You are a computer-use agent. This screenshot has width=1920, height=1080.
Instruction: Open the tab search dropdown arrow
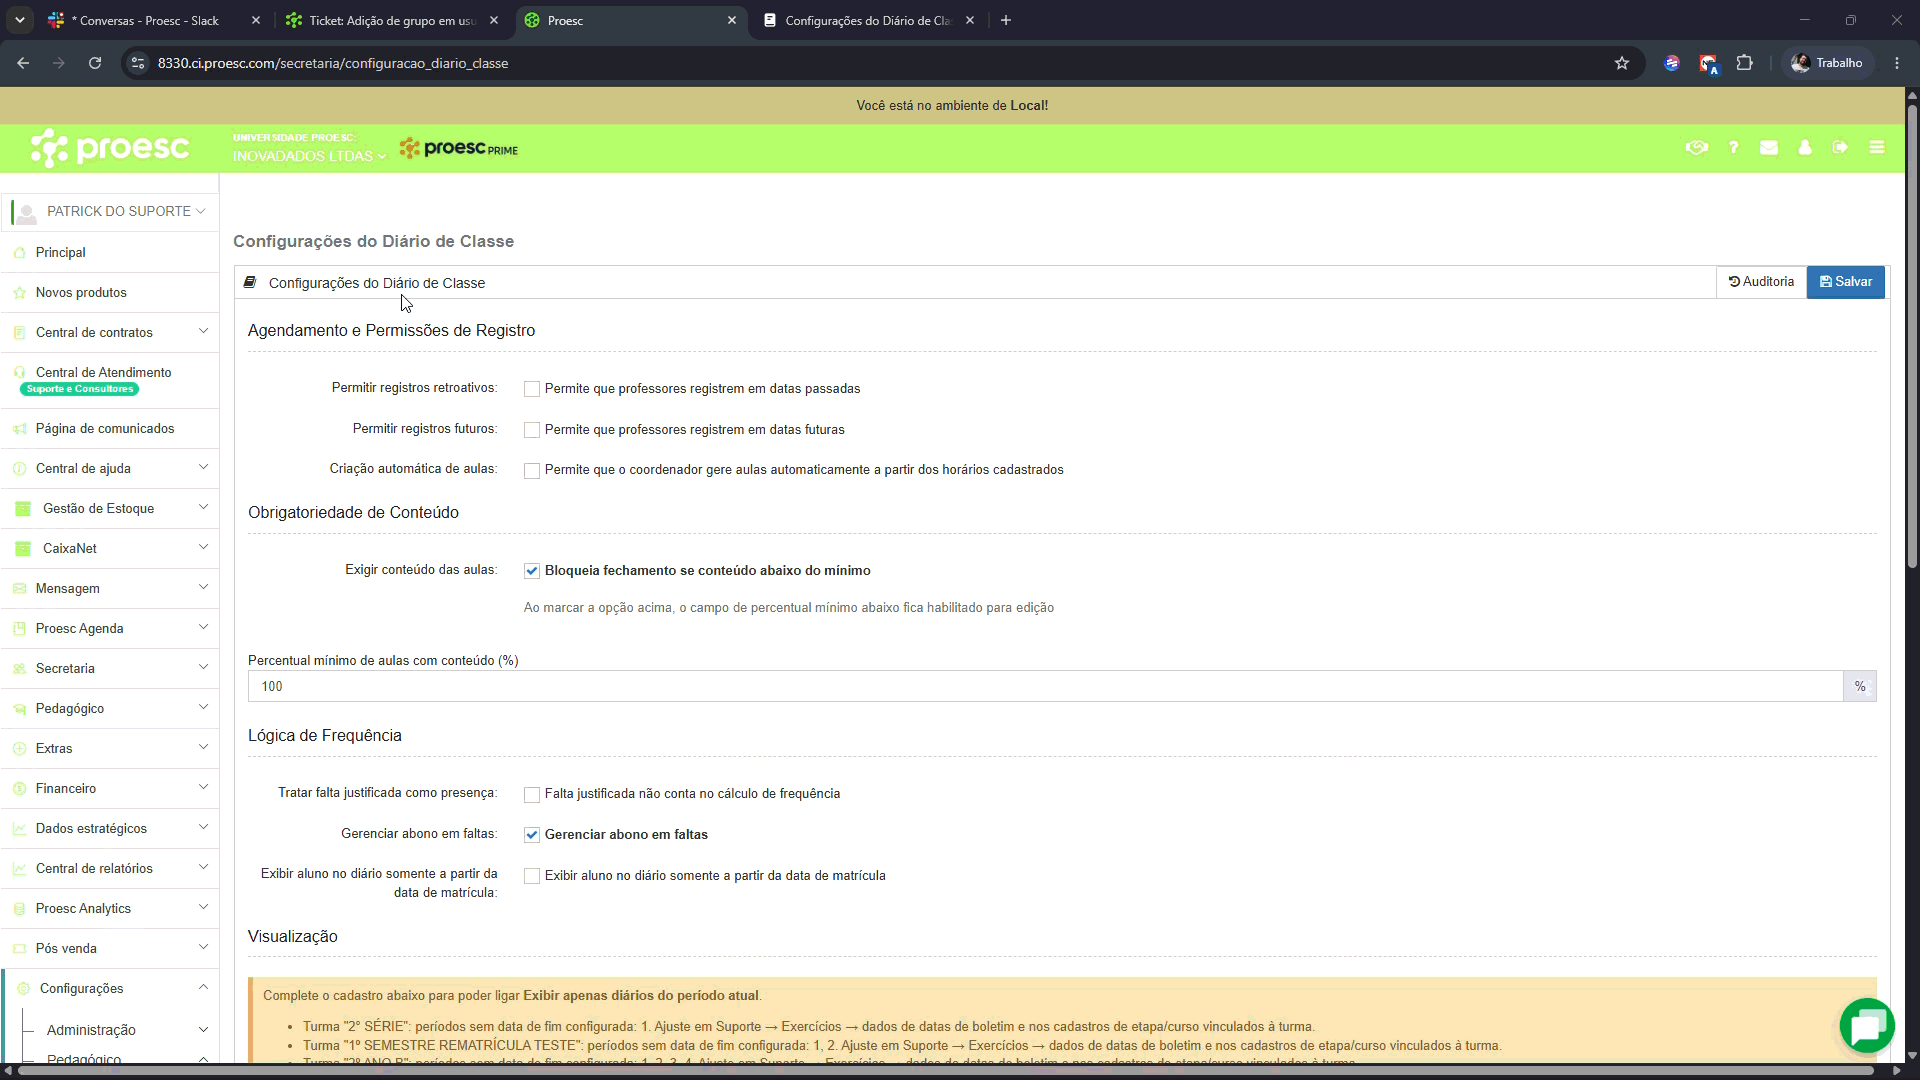tap(20, 20)
